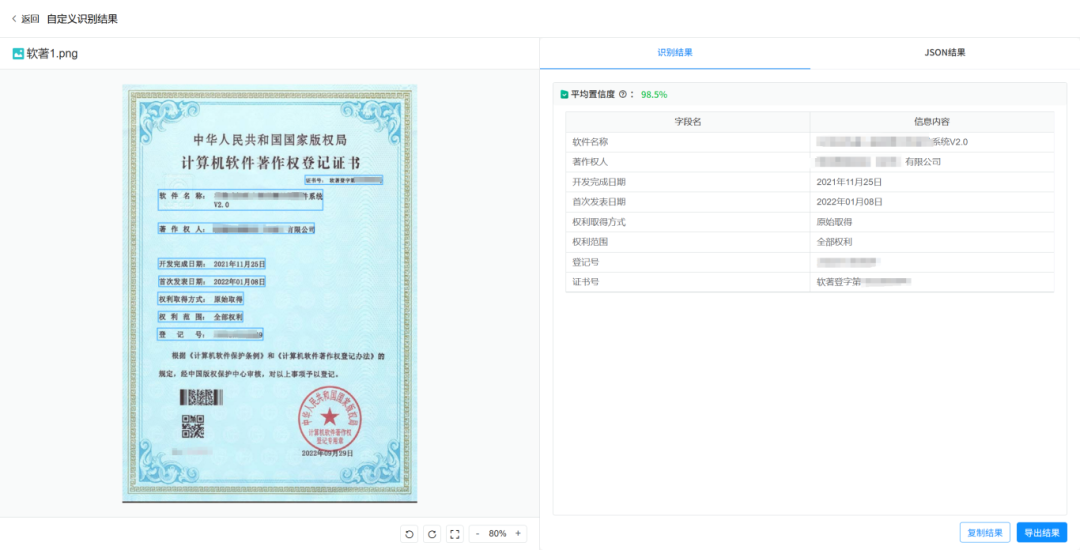Zoom out with the minus button
This screenshot has height=550, width=1080.
click(477, 534)
